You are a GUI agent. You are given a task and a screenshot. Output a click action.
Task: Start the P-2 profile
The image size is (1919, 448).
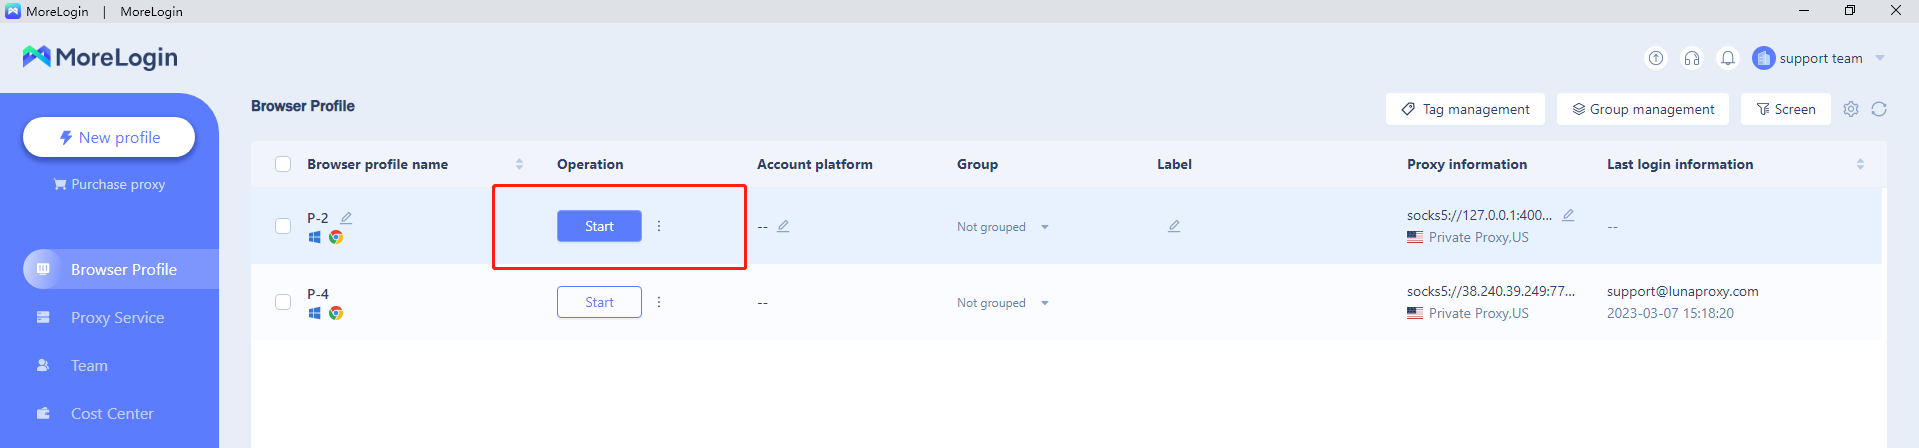[599, 226]
